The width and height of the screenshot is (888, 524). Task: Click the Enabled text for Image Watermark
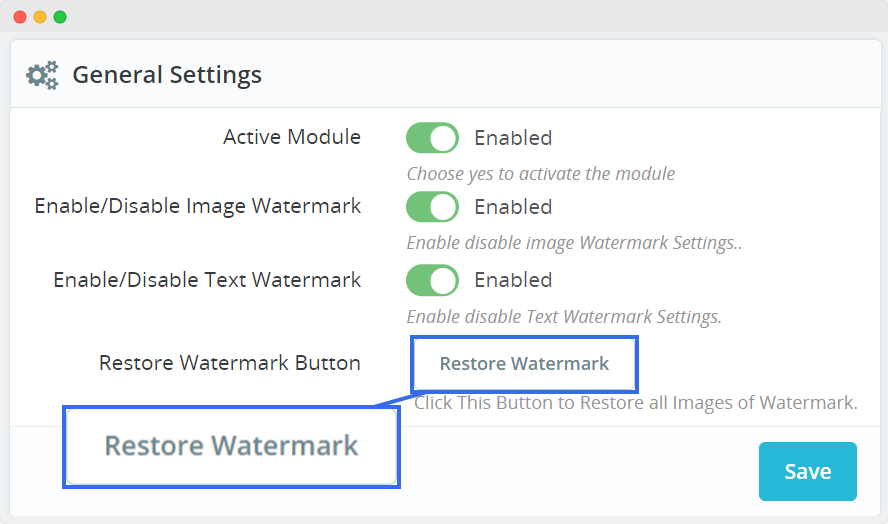pos(513,207)
